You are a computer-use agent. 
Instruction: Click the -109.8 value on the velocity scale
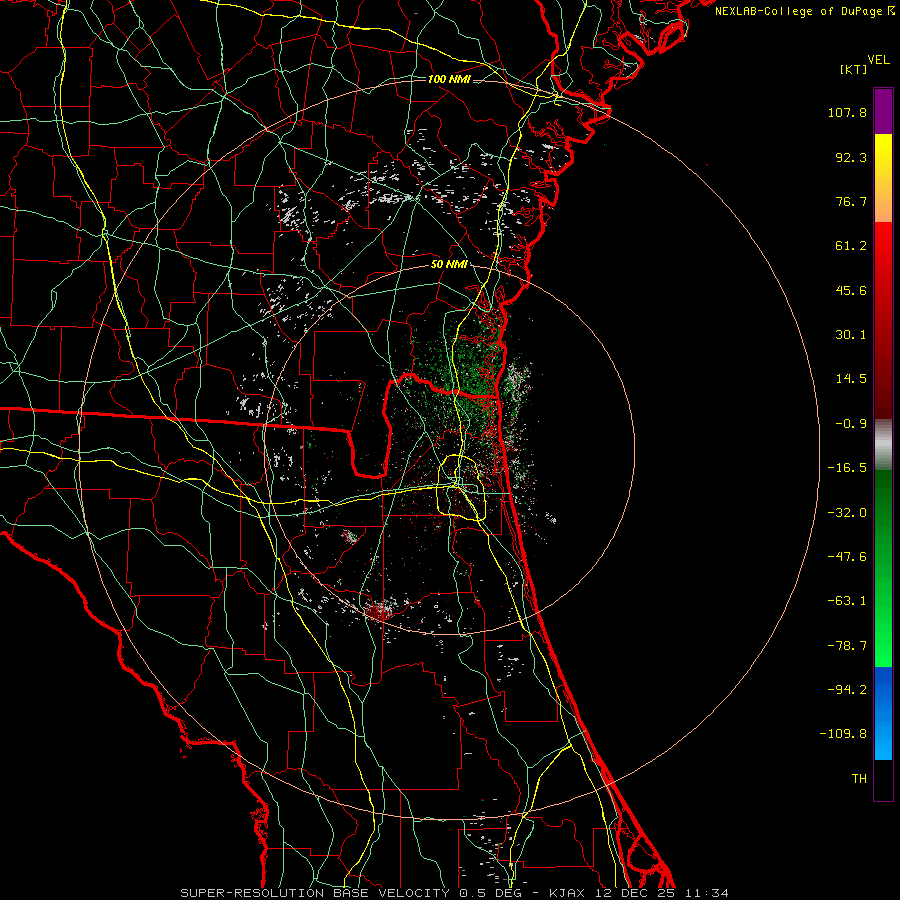coord(843,734)
